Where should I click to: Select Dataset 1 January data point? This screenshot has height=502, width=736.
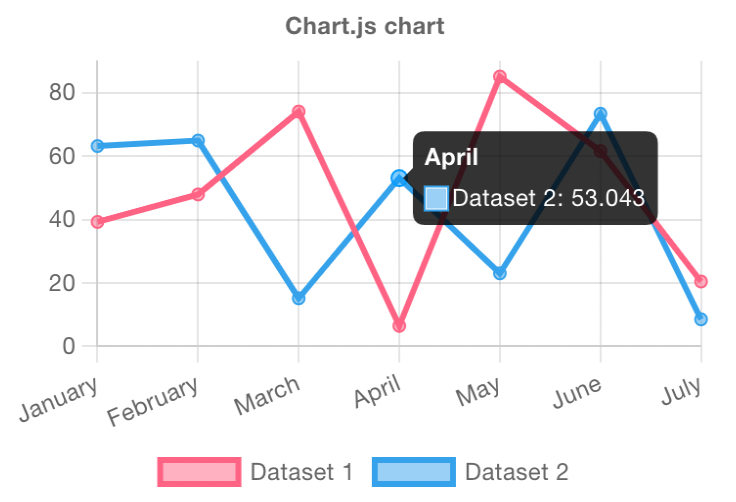pos(97,222)
